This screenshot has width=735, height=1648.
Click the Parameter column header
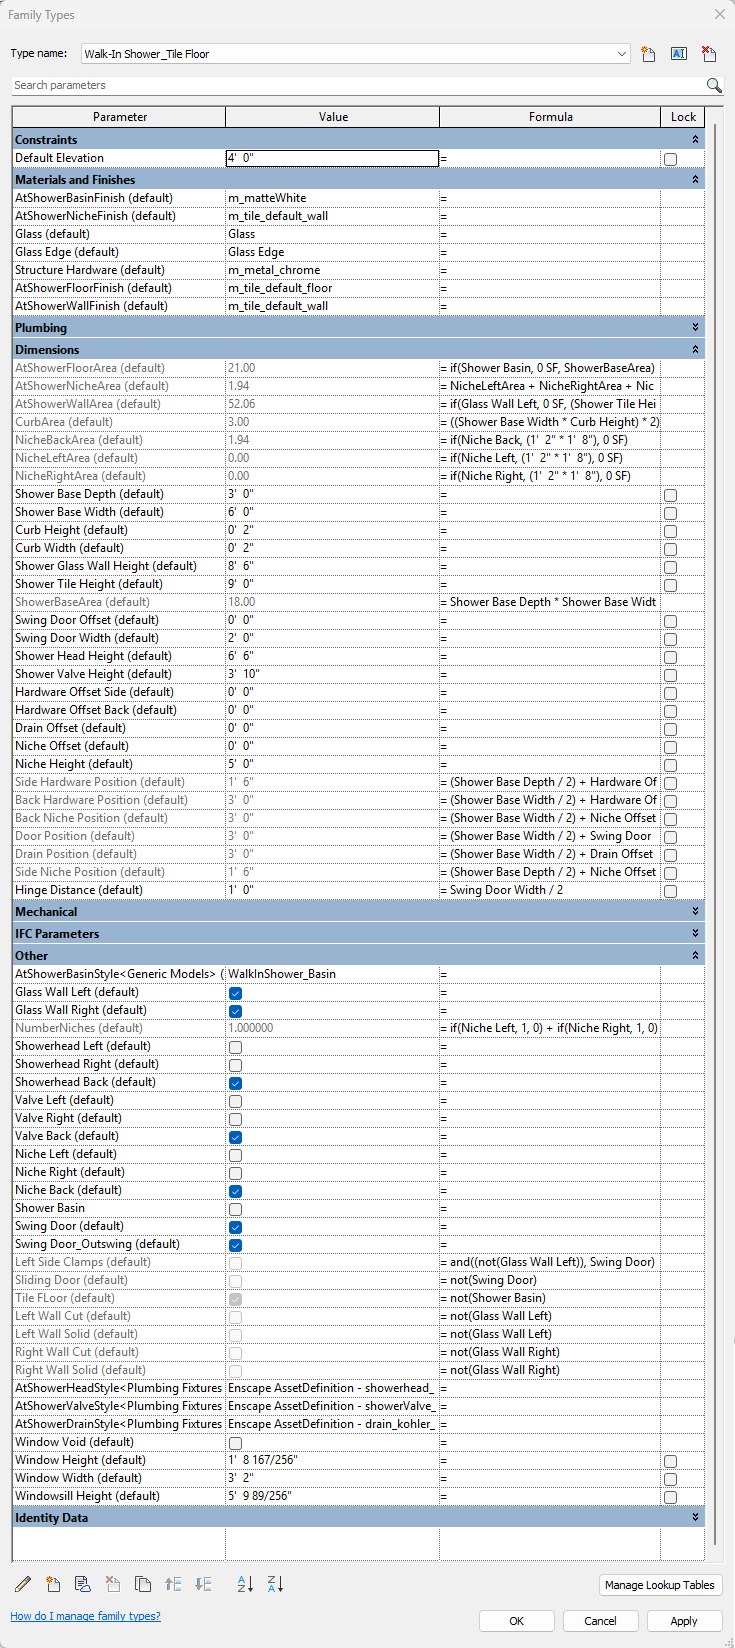(x=119, y=117)
